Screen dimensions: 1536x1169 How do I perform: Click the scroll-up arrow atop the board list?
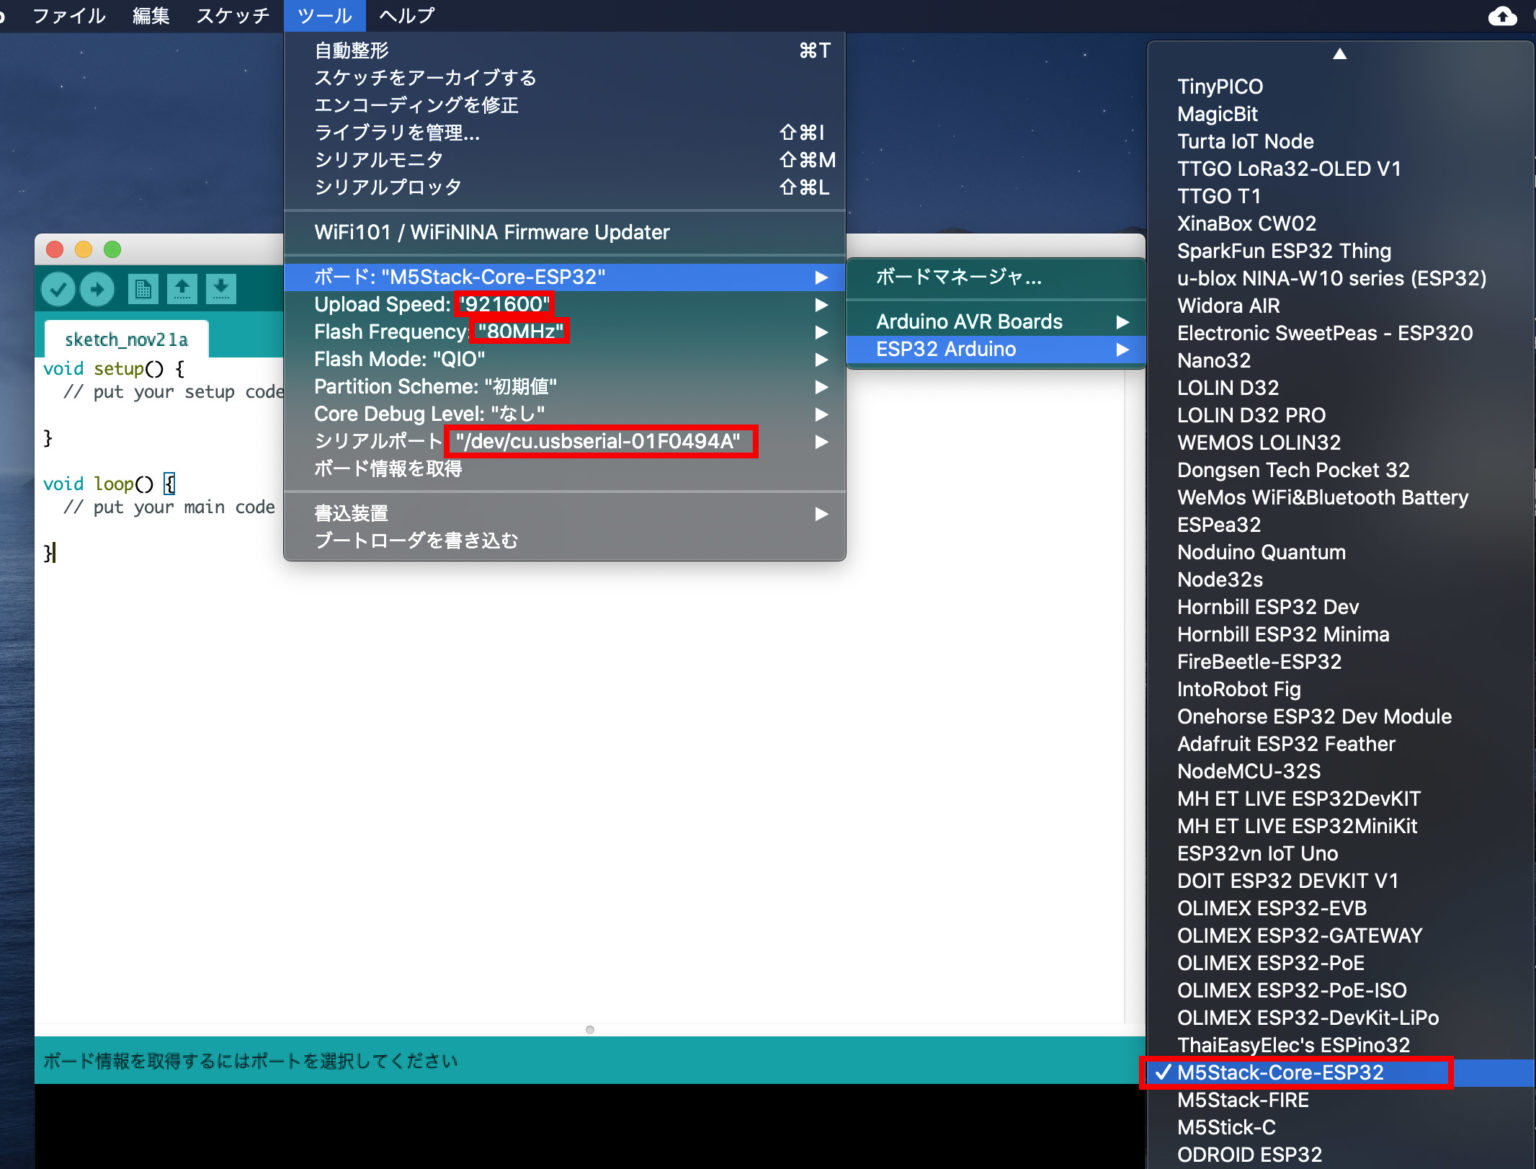tap(1339, 54)
